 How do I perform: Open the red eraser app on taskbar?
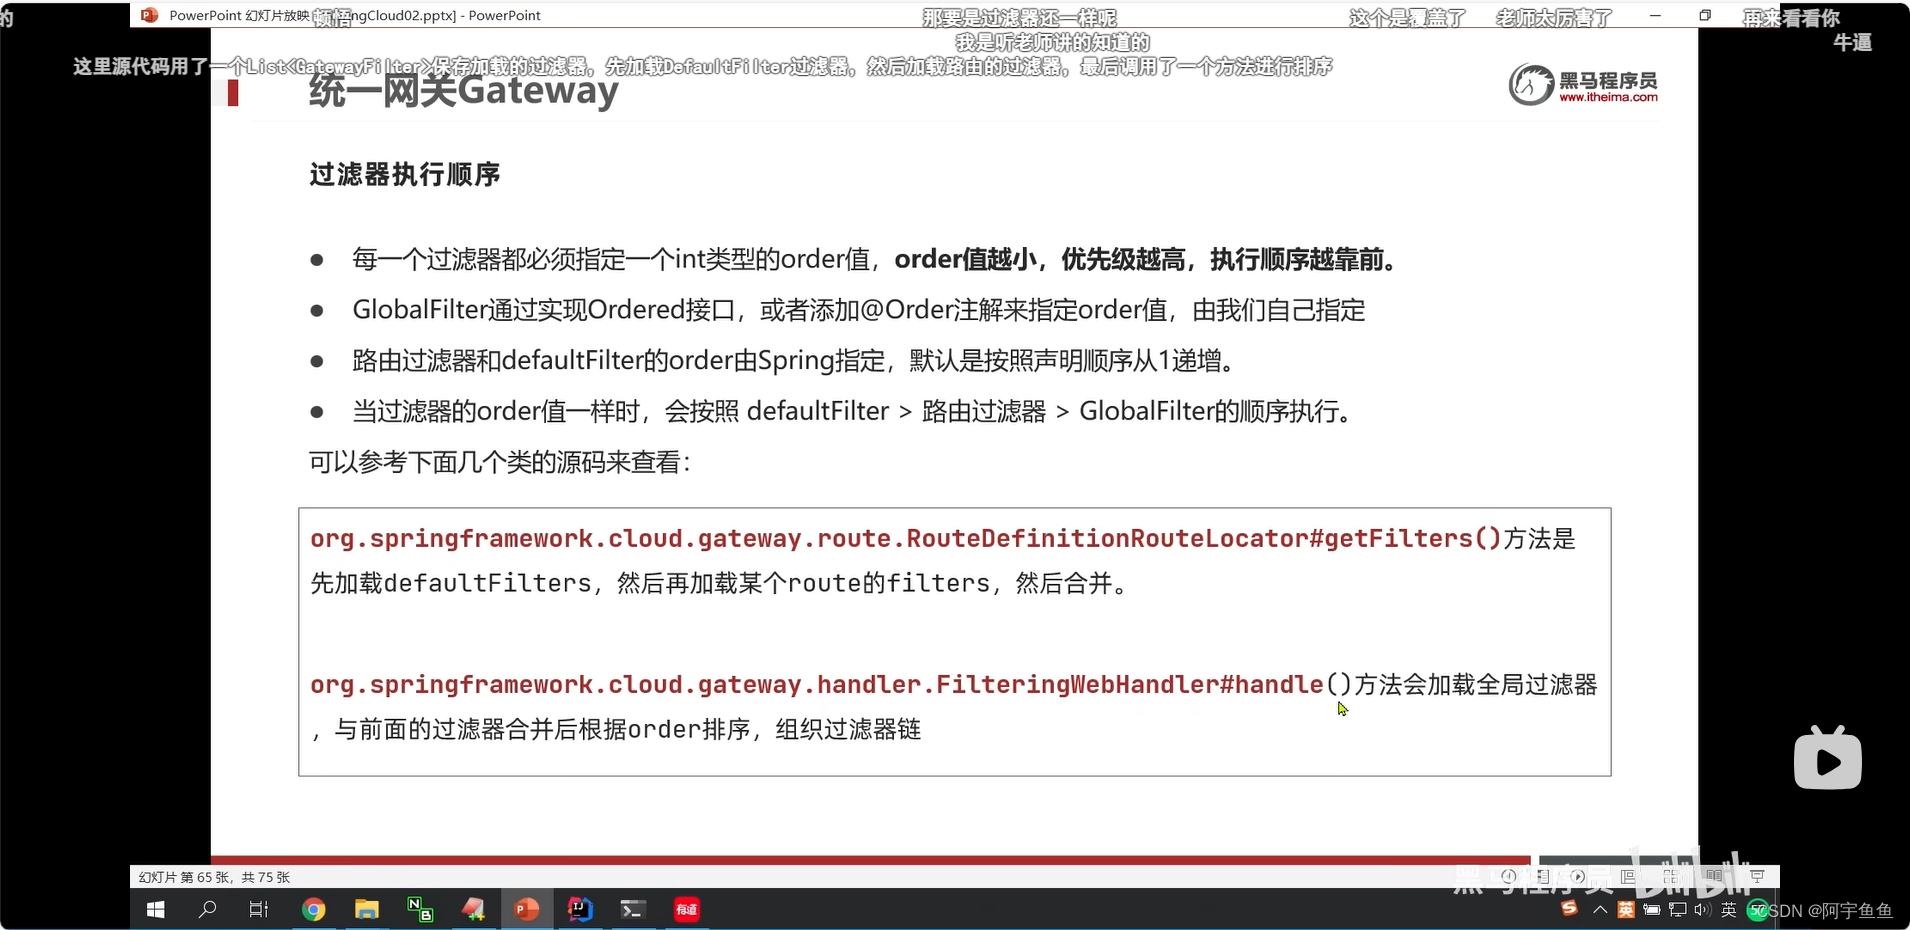[473, 909]
